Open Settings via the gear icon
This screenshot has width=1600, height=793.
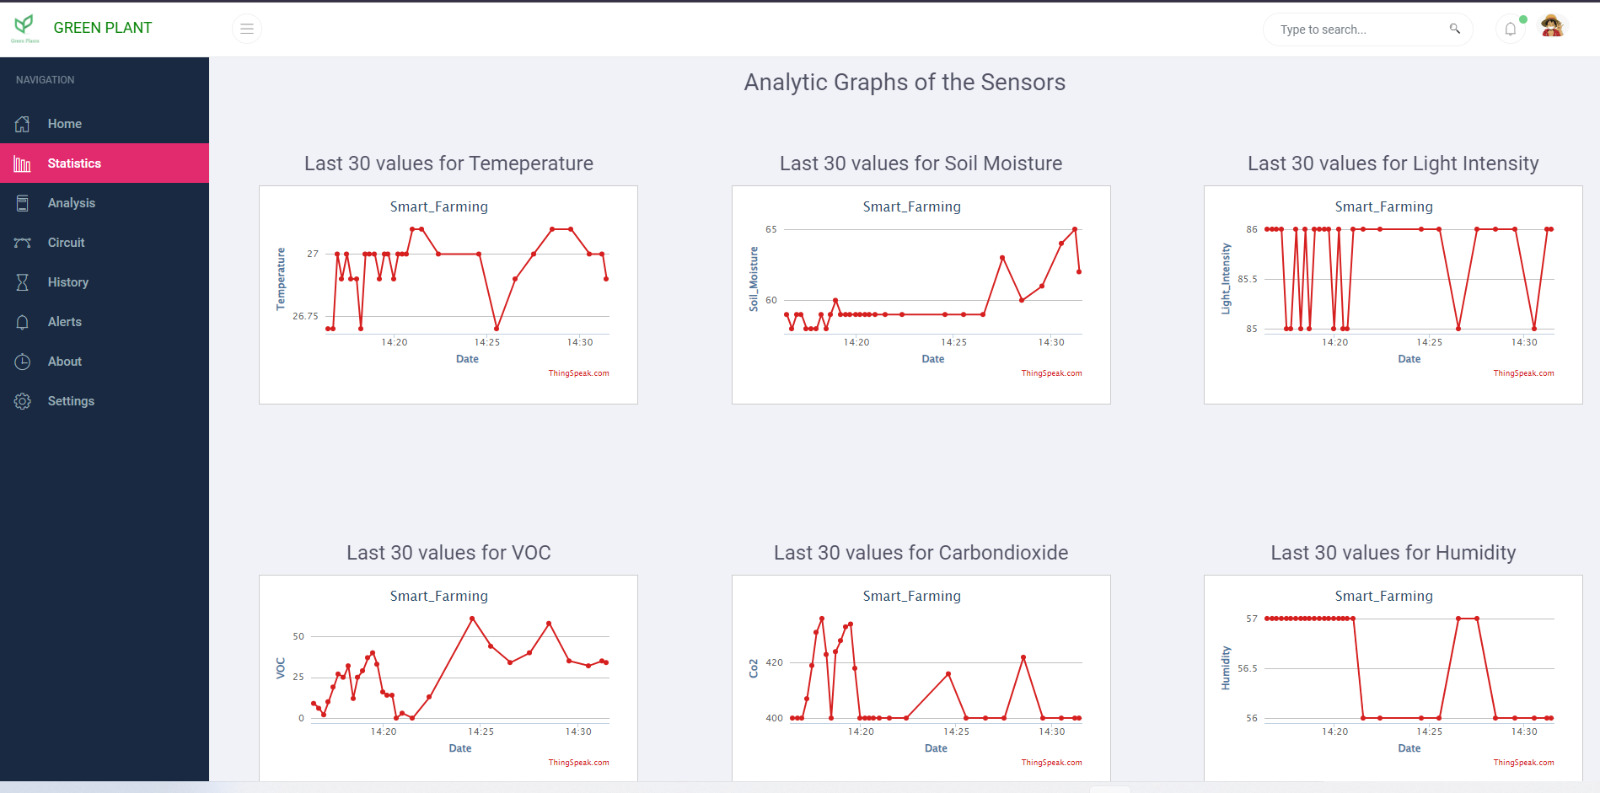(x=22, y=401)
